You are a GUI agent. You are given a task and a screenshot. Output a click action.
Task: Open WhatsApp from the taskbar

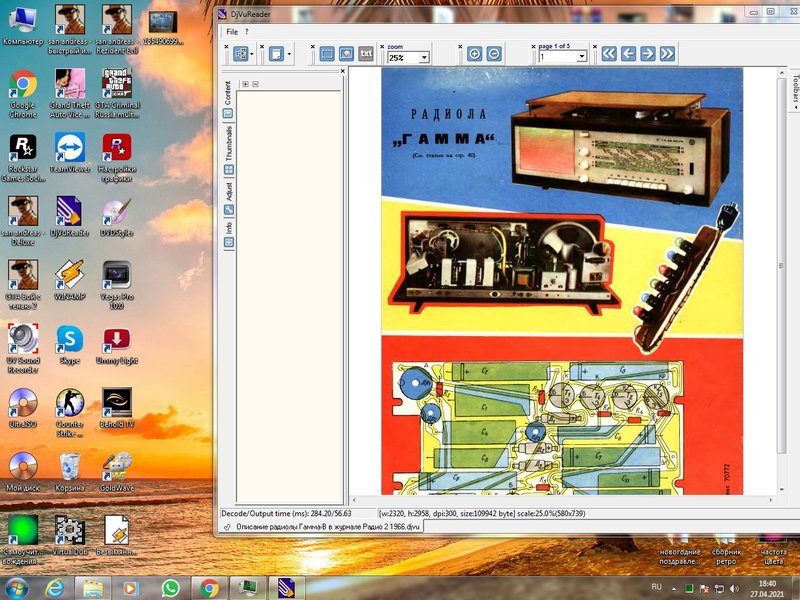[x=171, y=588]
